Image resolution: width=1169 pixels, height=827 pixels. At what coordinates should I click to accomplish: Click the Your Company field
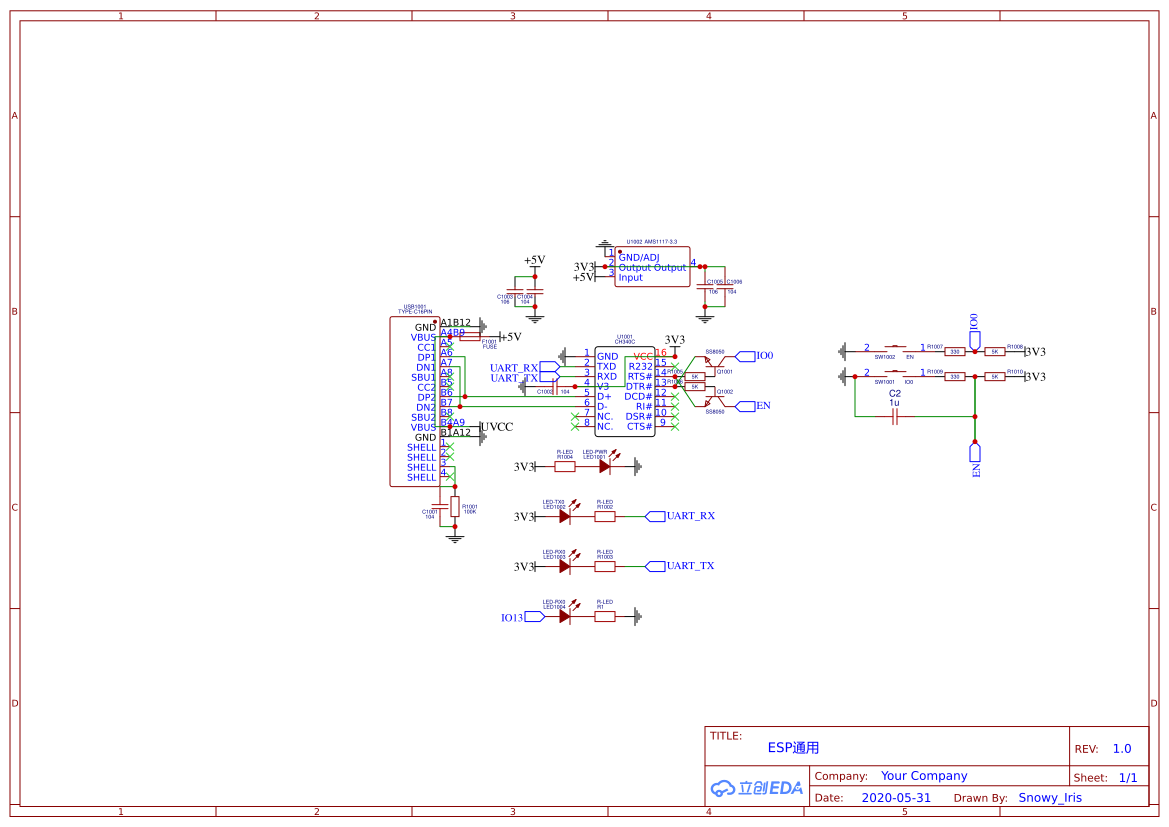924,776
